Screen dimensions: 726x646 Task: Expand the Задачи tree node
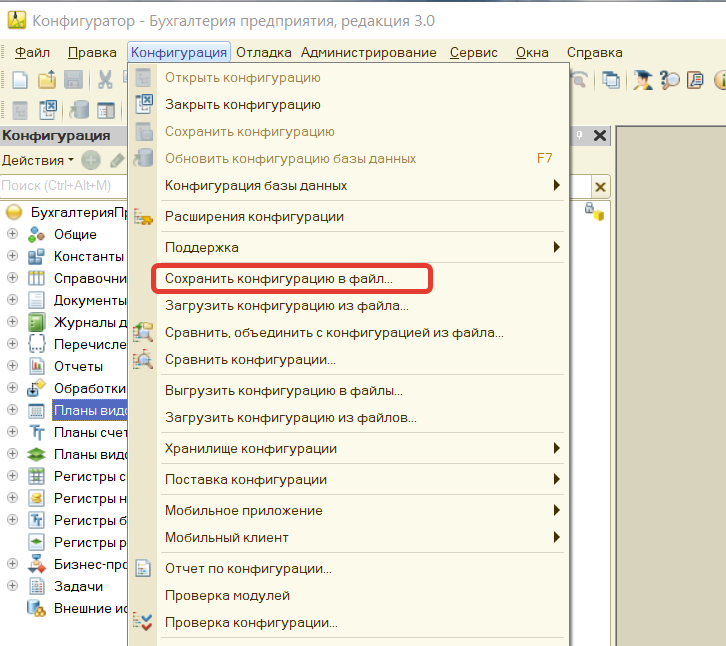click(12, 586)
